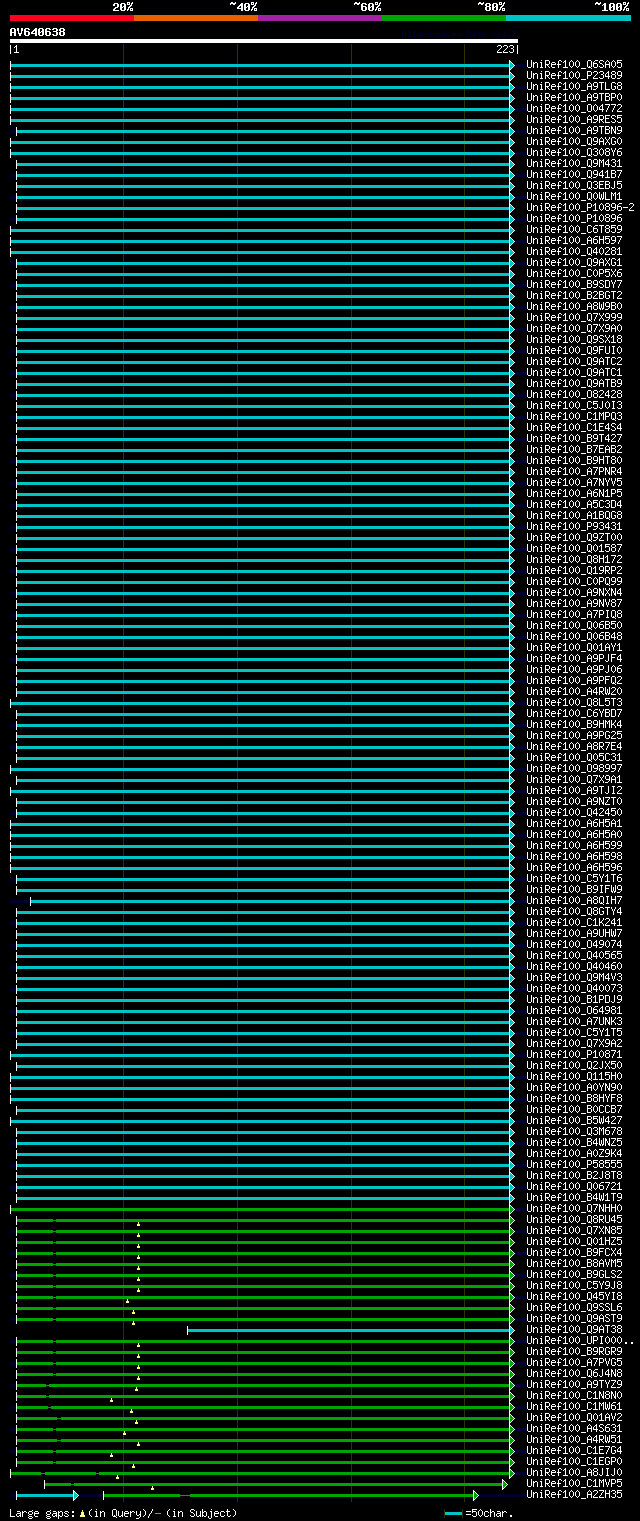Select label UniRef100_A2ZH35
The width and height of the screenshot is (640, 1521).
pyautogui.click(x=574, y=1494)
